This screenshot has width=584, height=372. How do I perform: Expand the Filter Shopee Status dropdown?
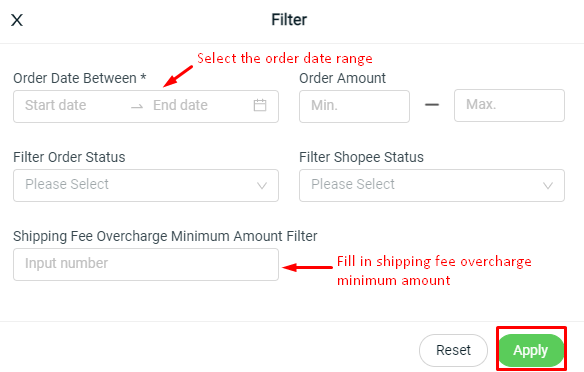(432, 185)
